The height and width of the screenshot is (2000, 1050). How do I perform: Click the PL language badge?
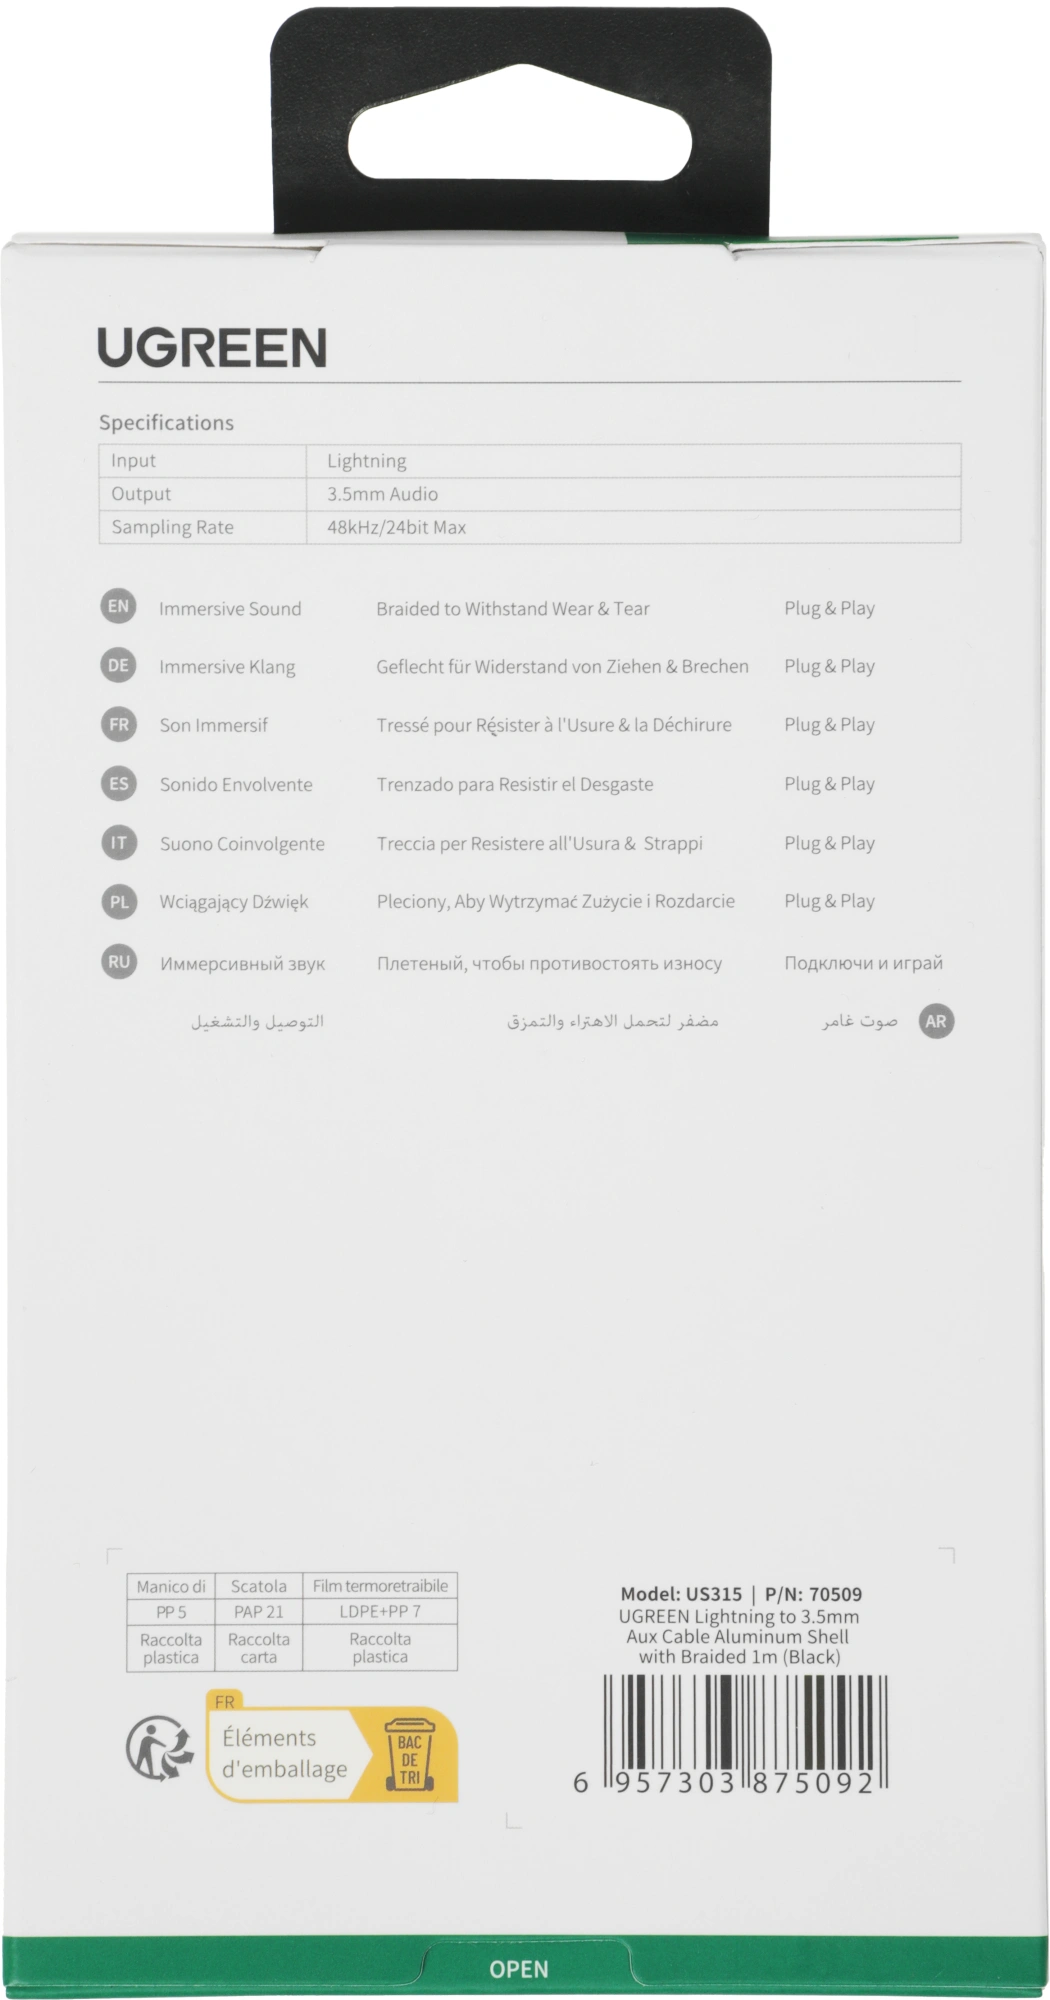(118, 901)
